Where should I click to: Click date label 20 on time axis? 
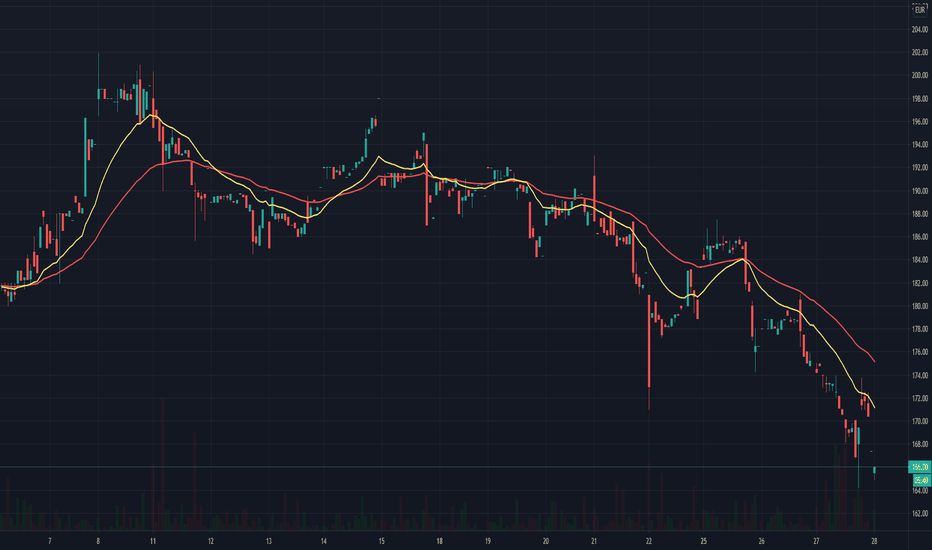pos(546,541)
